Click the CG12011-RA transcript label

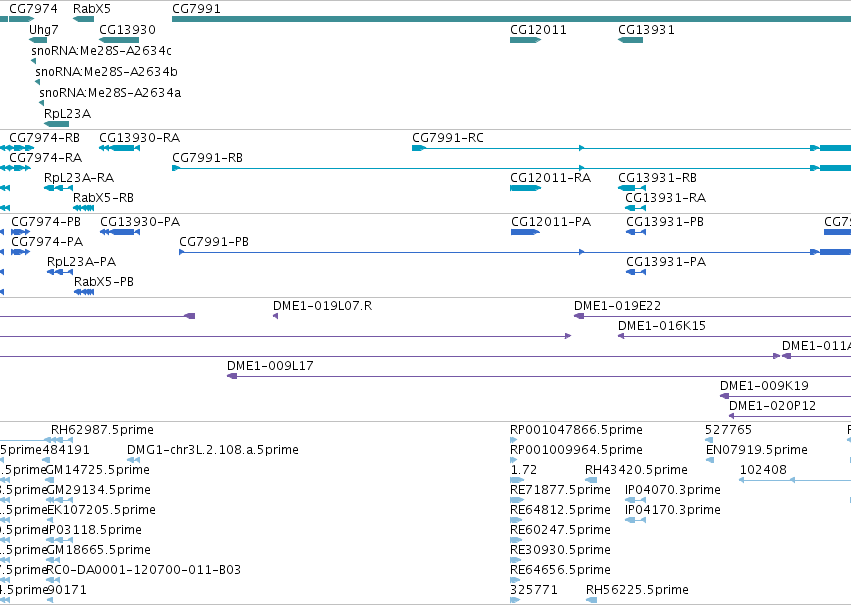(550, 178)
